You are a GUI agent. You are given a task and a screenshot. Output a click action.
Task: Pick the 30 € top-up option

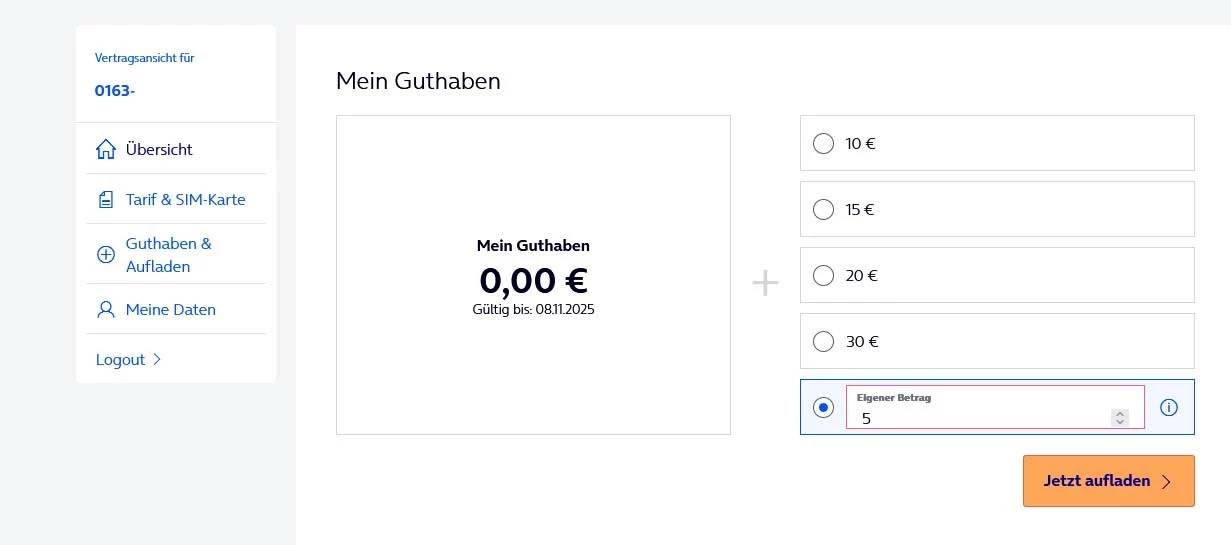tap(823, 342)
